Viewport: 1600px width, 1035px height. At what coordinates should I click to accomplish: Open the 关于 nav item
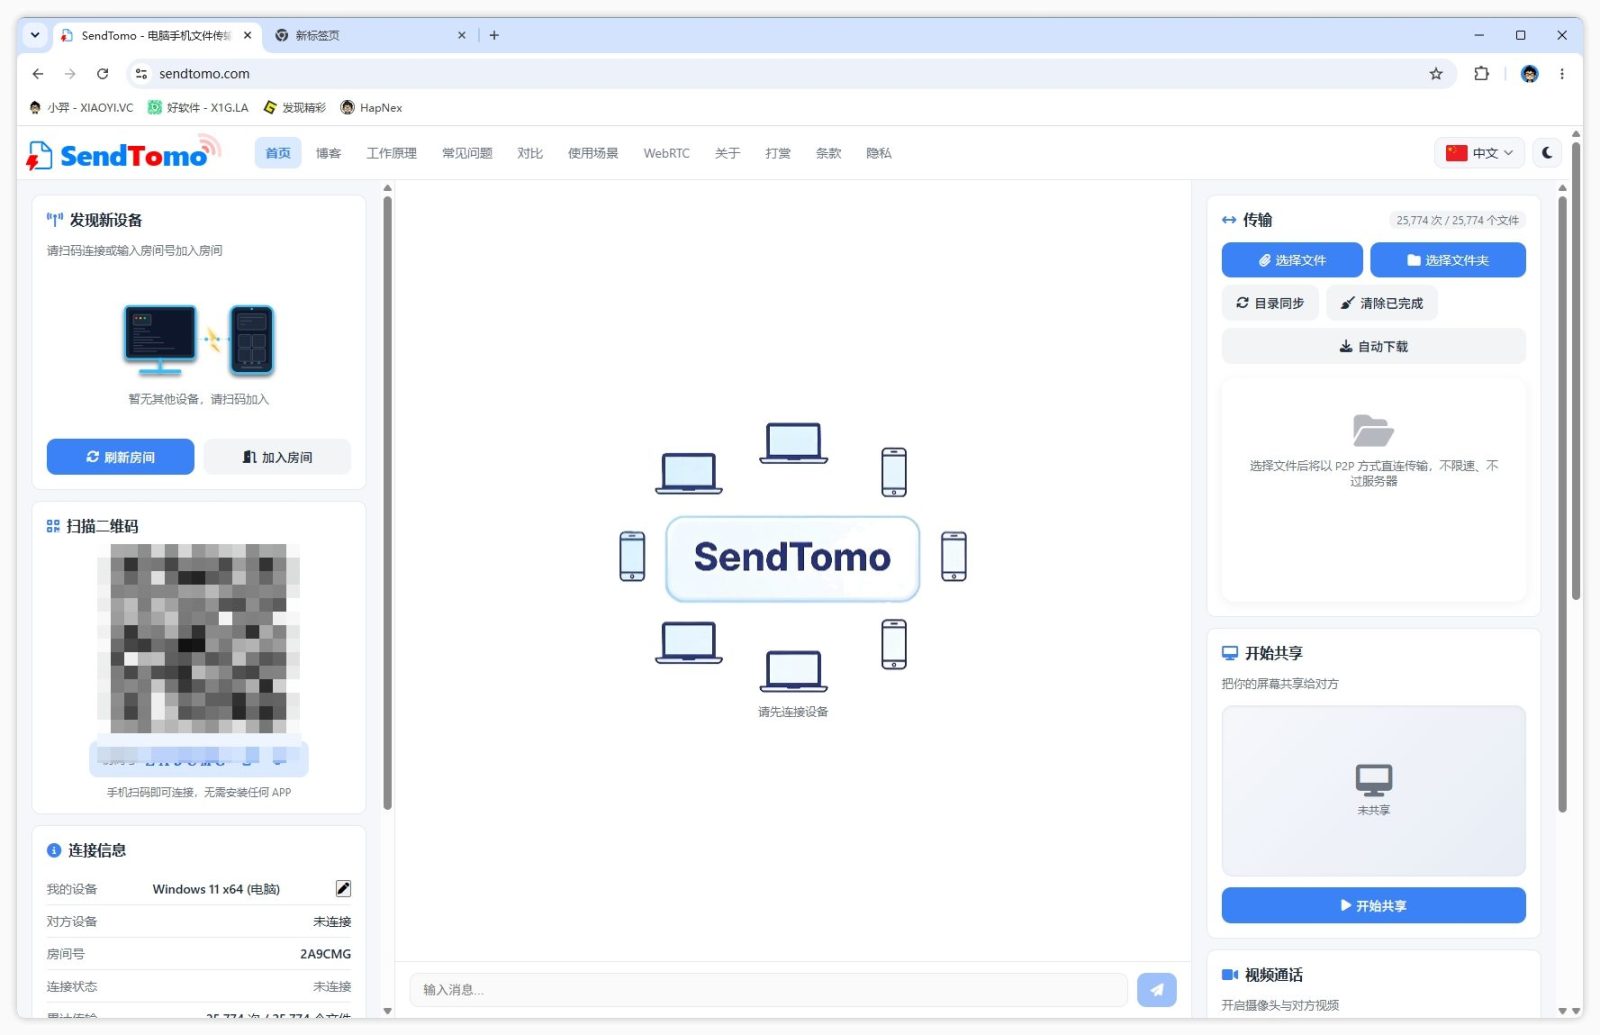(x=727, y=153)
